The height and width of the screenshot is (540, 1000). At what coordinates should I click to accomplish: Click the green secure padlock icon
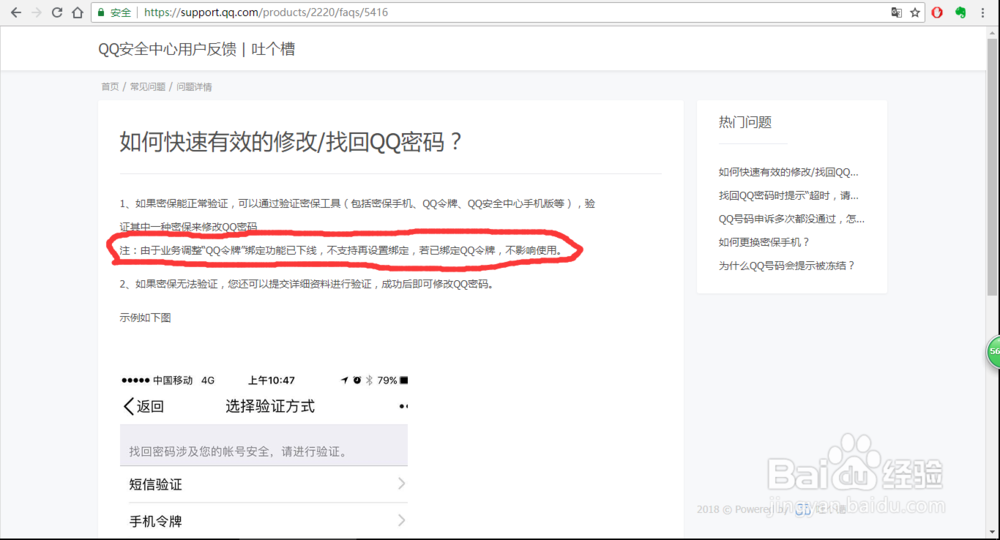click(101, 12)
